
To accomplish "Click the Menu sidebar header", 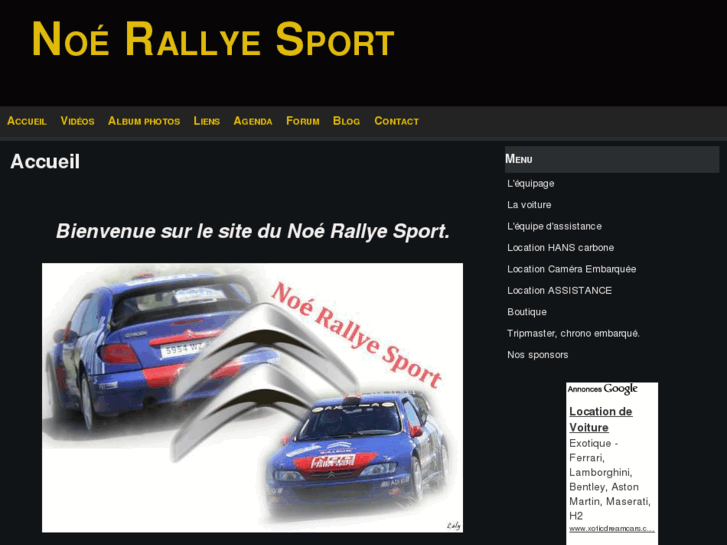I will pos(612,159).
